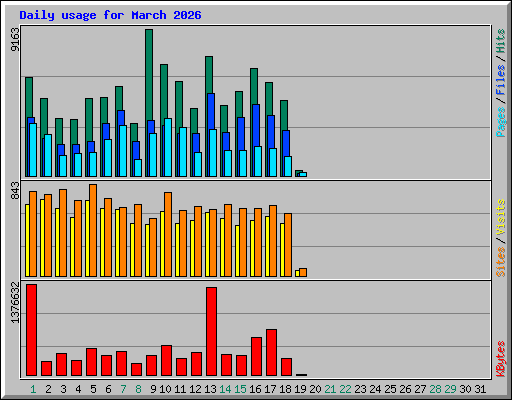The width and height of the screenshot is (512, 400).
Task: Click day 31 on the x-axis
Action: [x=480, y=389]
